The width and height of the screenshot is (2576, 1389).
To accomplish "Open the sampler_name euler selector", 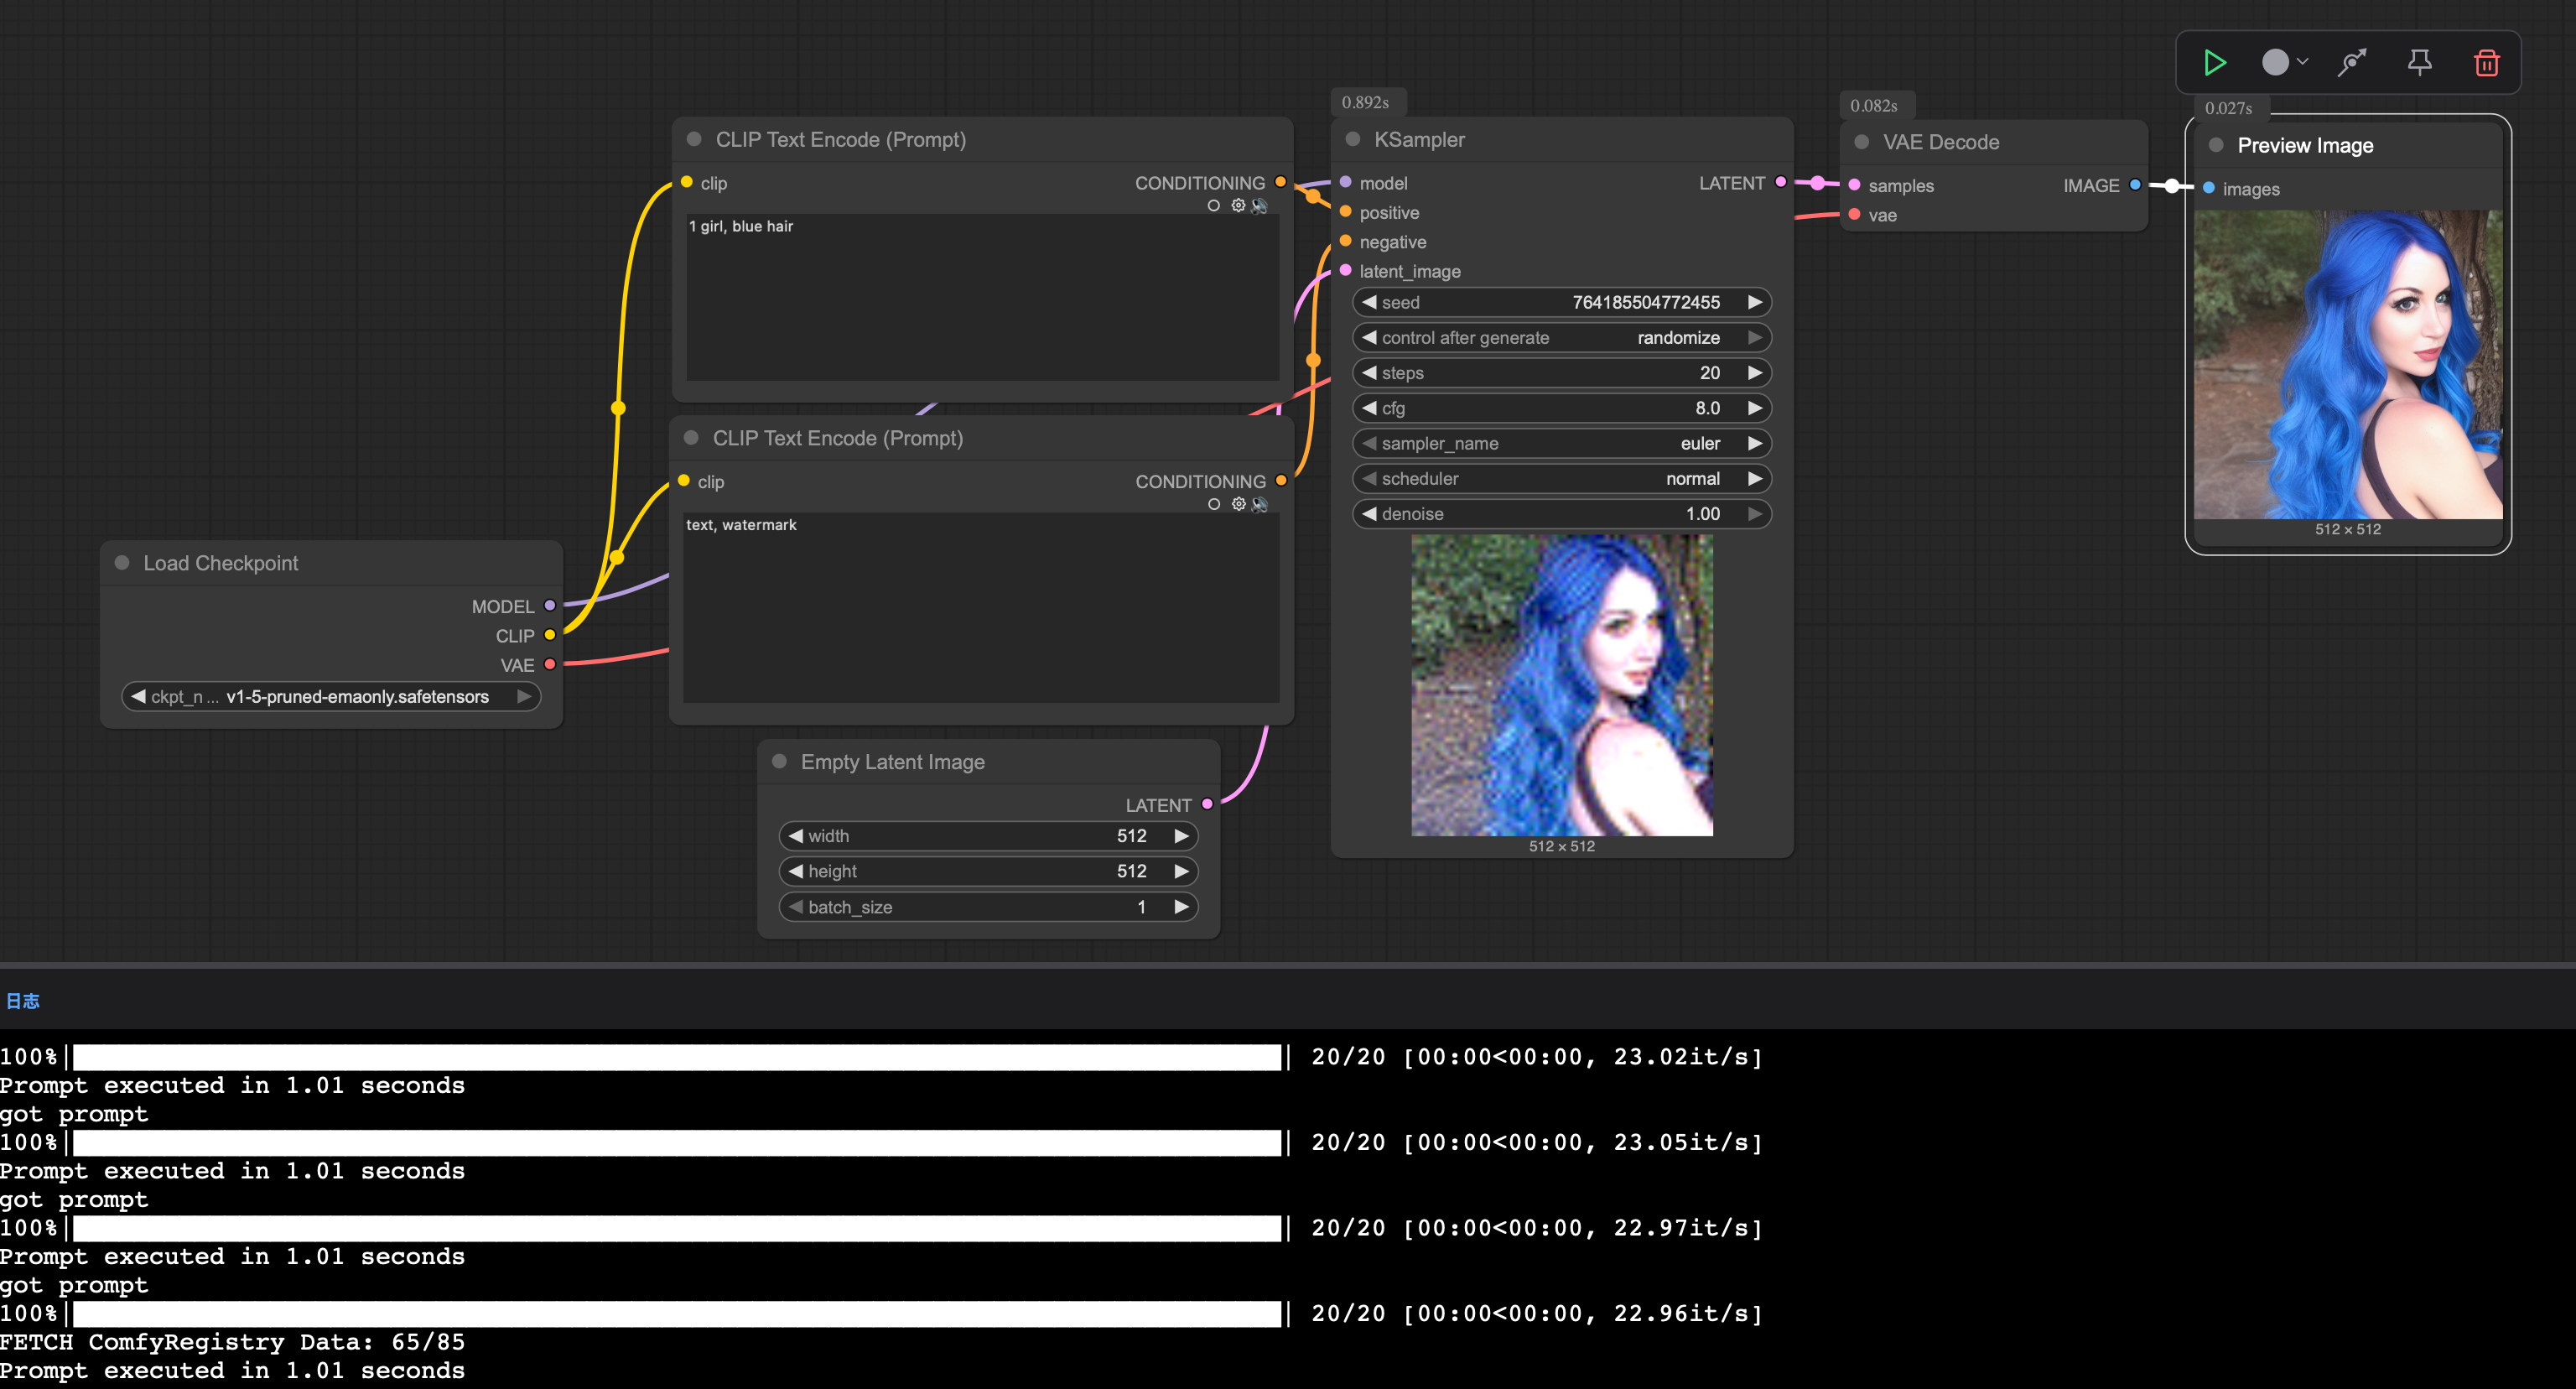I will click(x=1561, y=443).
